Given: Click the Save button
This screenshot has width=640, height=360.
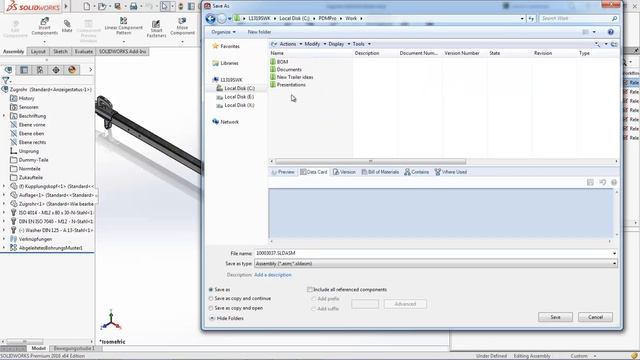Looking at the screenshot, I should coord(555,317).
